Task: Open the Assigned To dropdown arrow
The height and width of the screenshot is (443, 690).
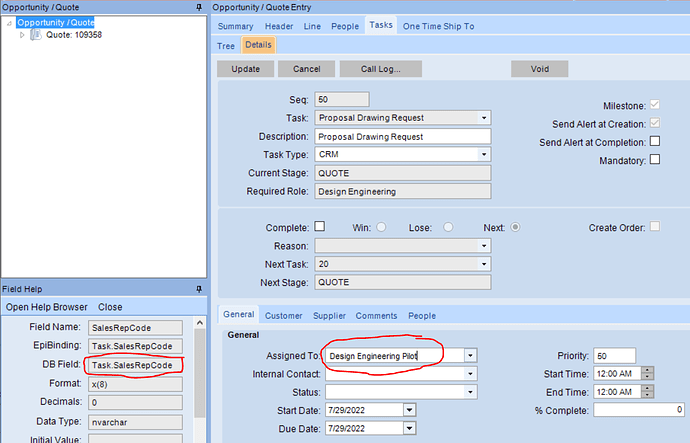Action: 470,355
